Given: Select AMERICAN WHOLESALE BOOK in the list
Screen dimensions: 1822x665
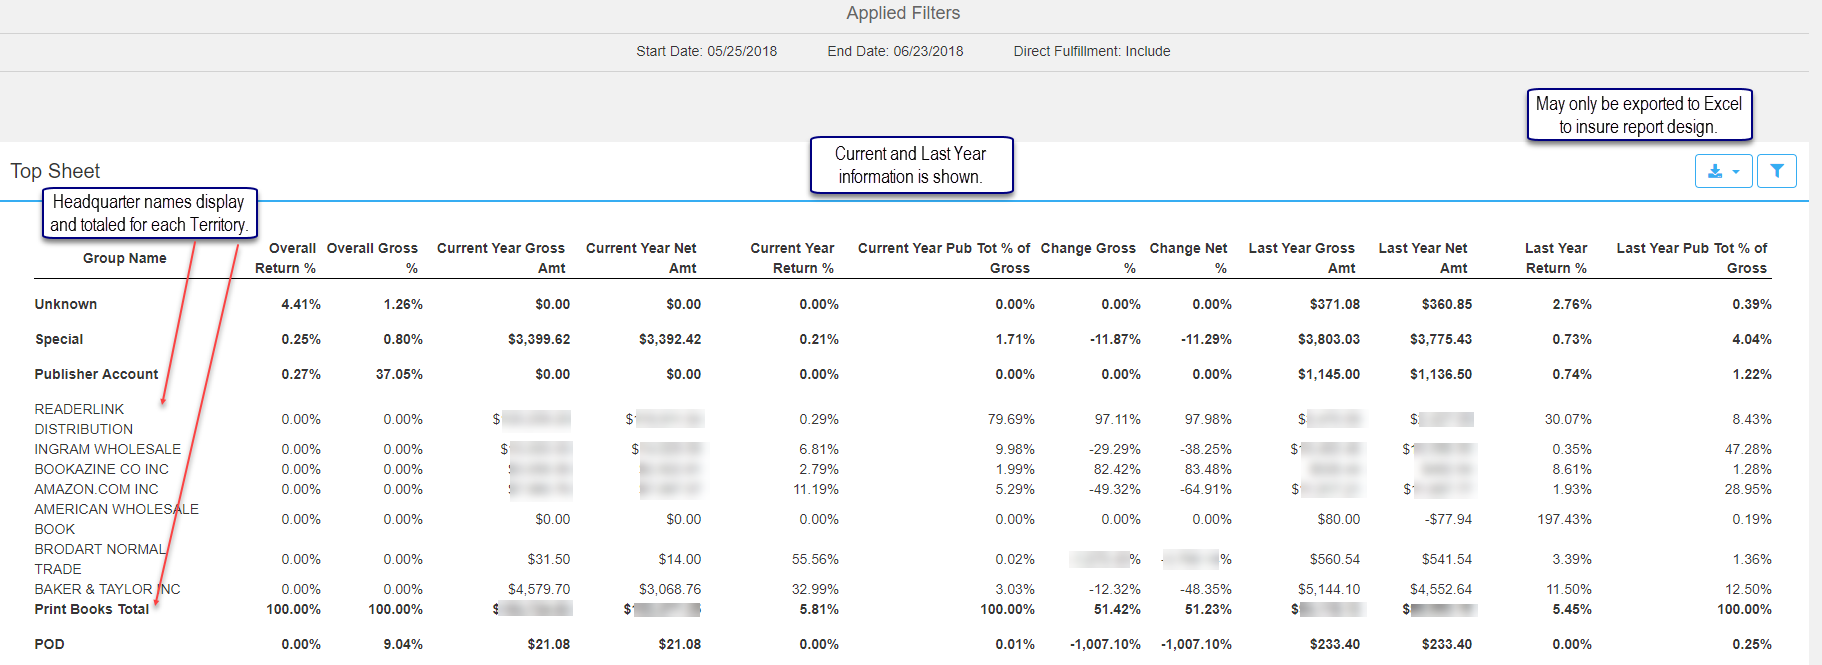Looking at the screenshot, I should pos(116,519).
